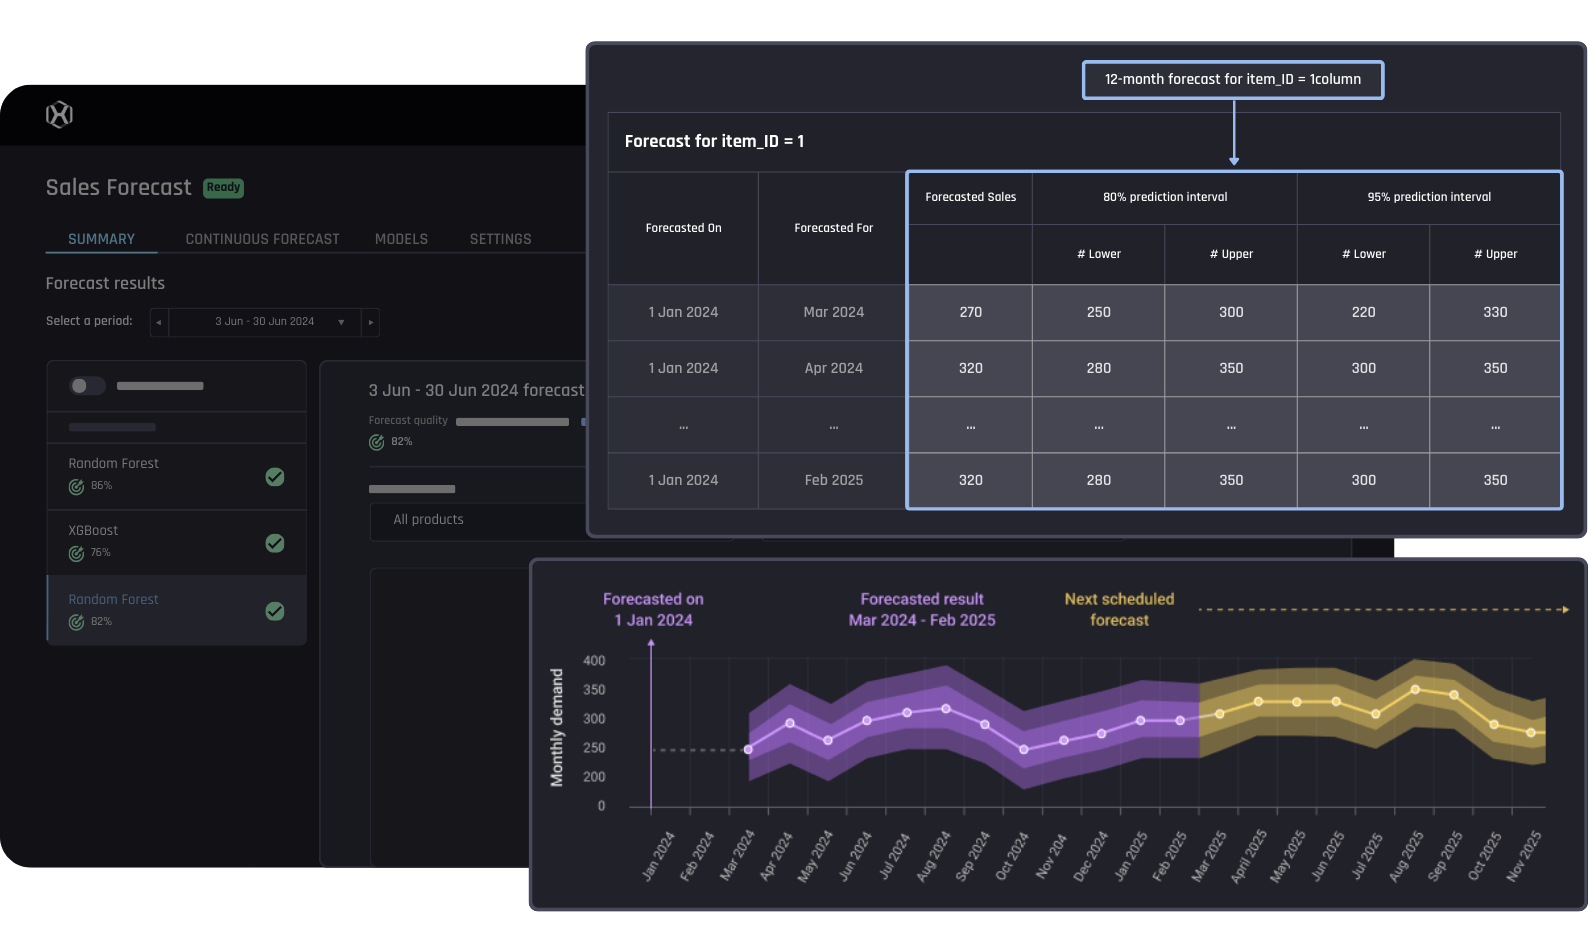Click the Mar 2024 cell

(833, 312)
